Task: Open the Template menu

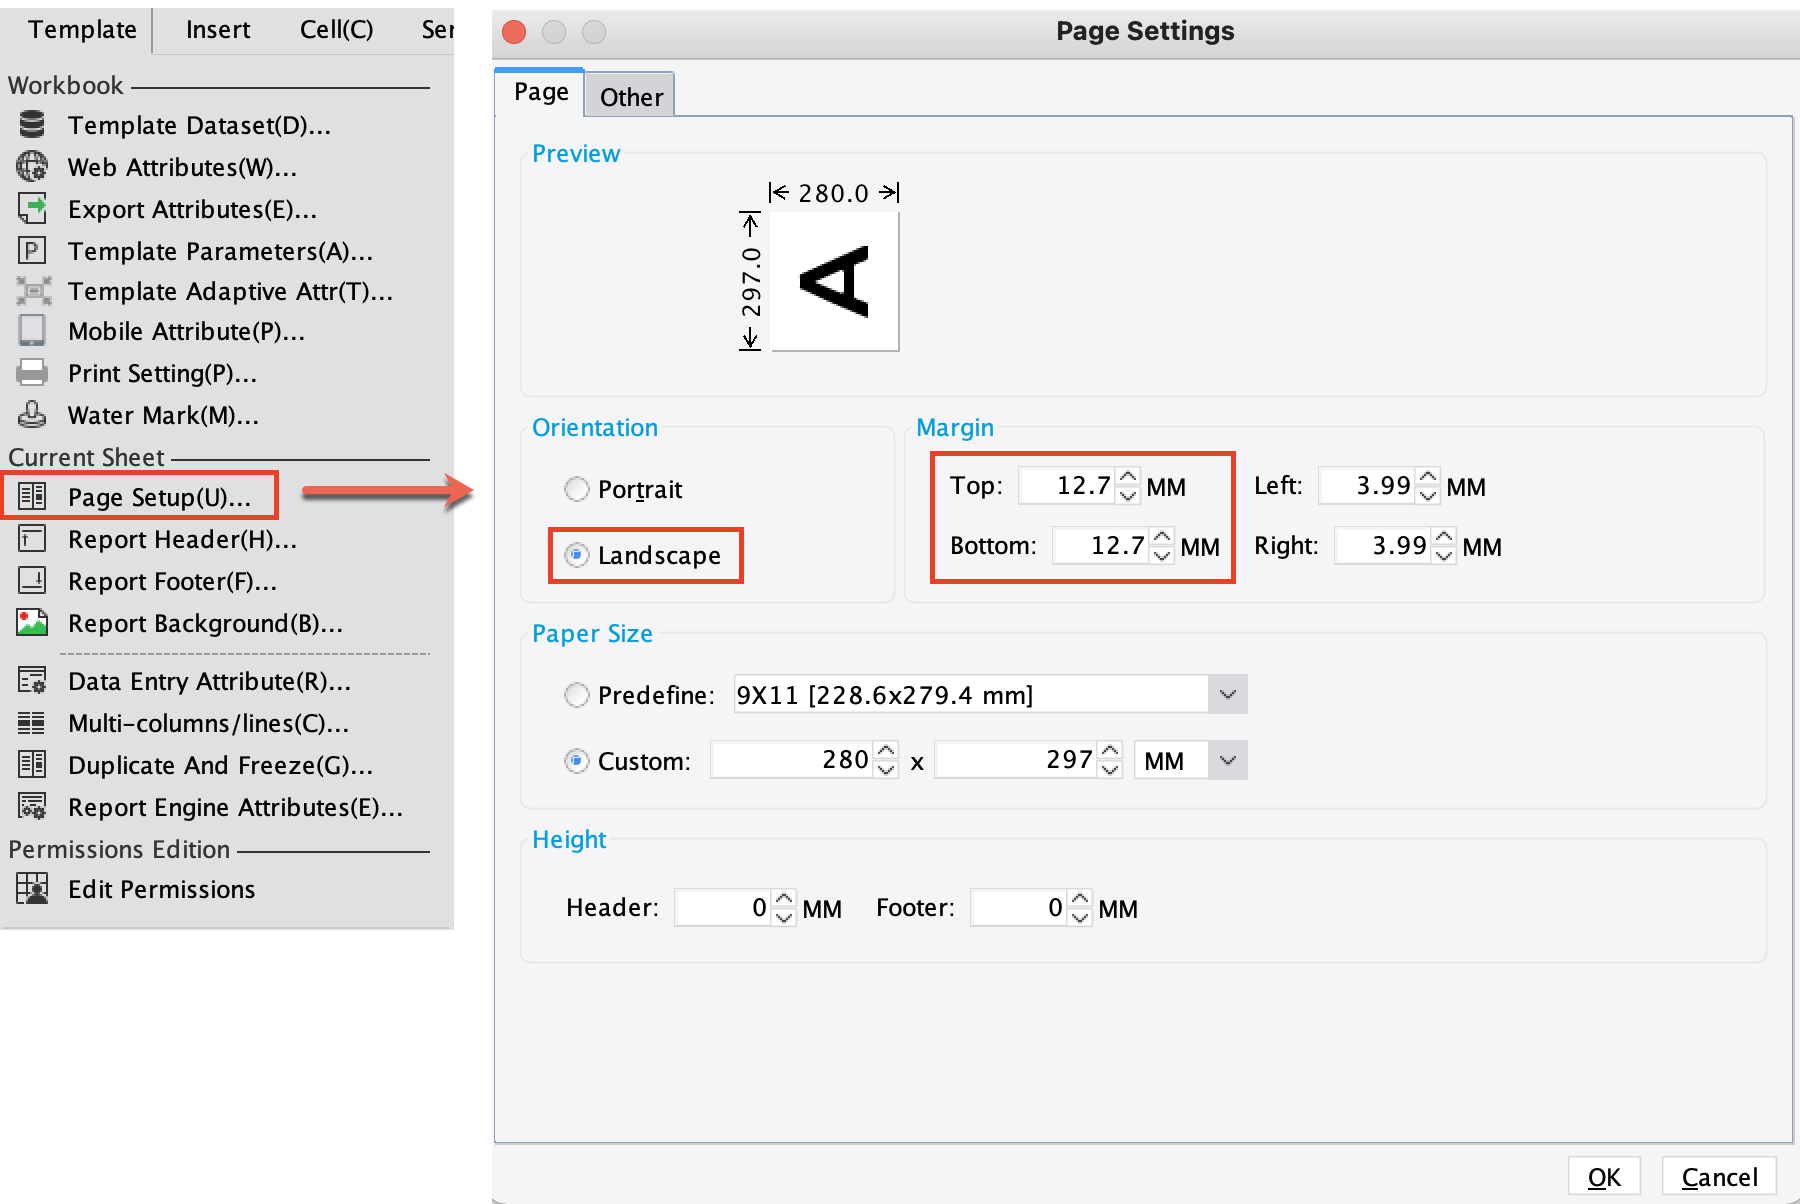Action: pyautogui.click(x=82, y=29)
